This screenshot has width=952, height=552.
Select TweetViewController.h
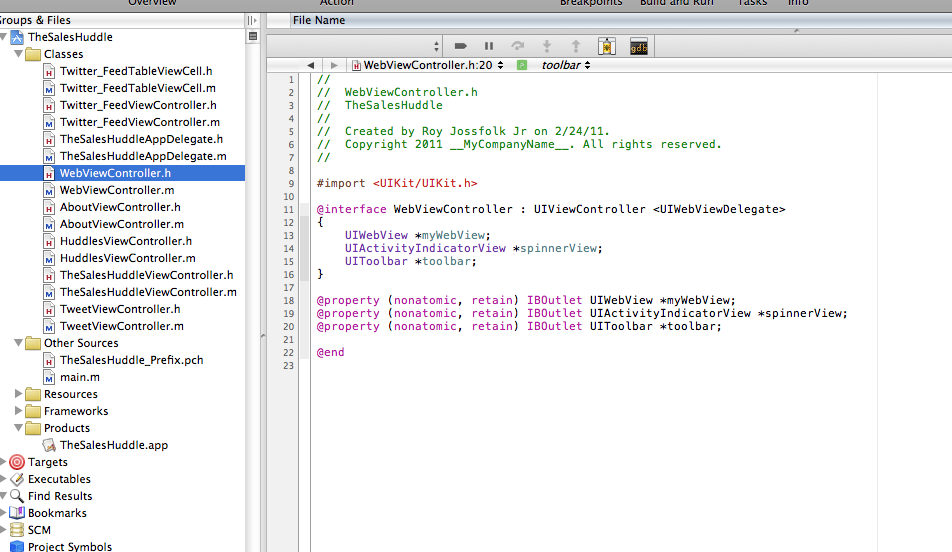pos(120,309)
